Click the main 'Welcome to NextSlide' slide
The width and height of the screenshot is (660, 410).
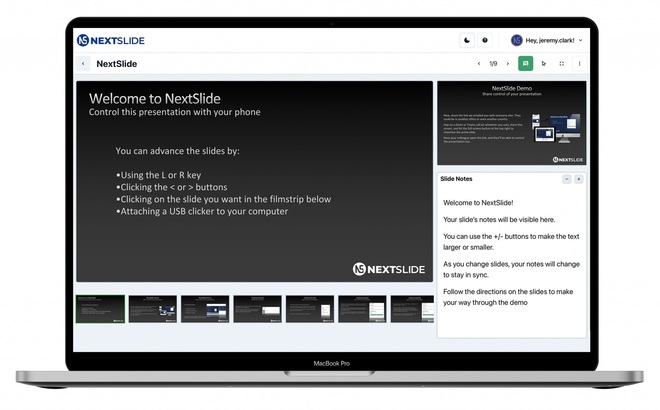pos(255,181)
